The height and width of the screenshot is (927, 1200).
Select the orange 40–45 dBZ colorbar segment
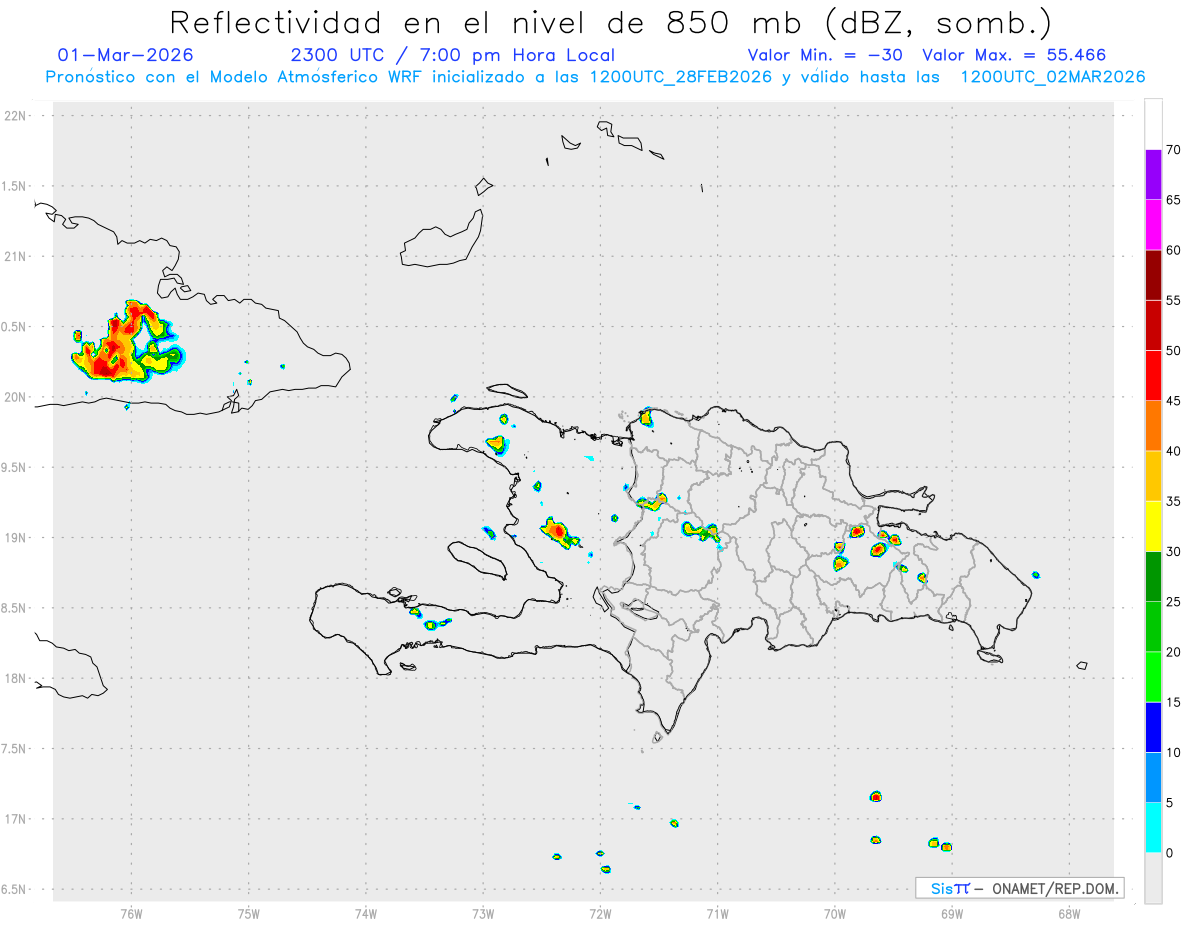1153,426
